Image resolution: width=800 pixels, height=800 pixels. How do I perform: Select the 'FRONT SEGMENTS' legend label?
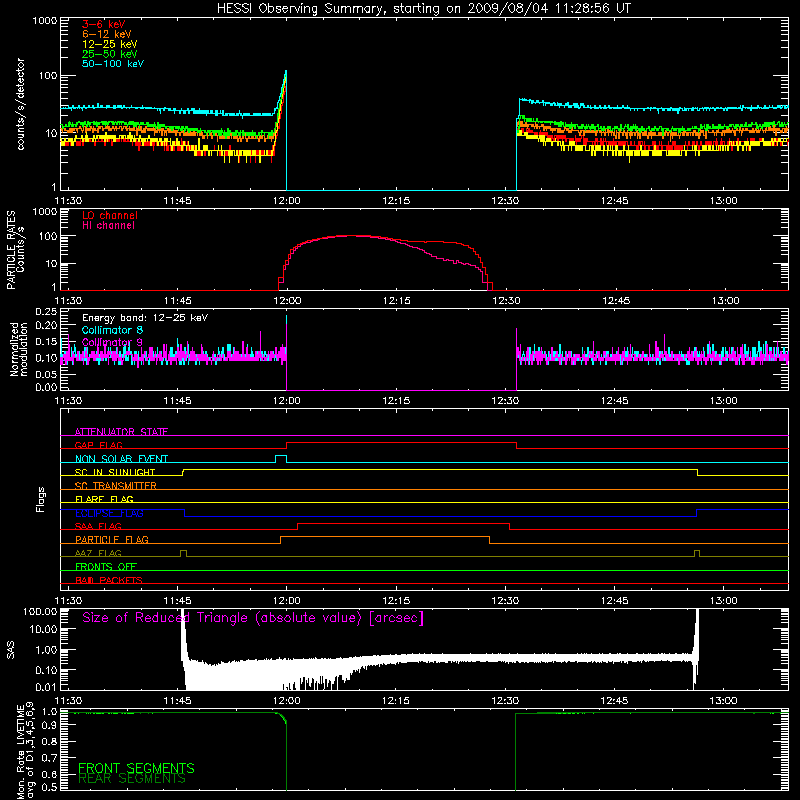(x=136, y=768)
